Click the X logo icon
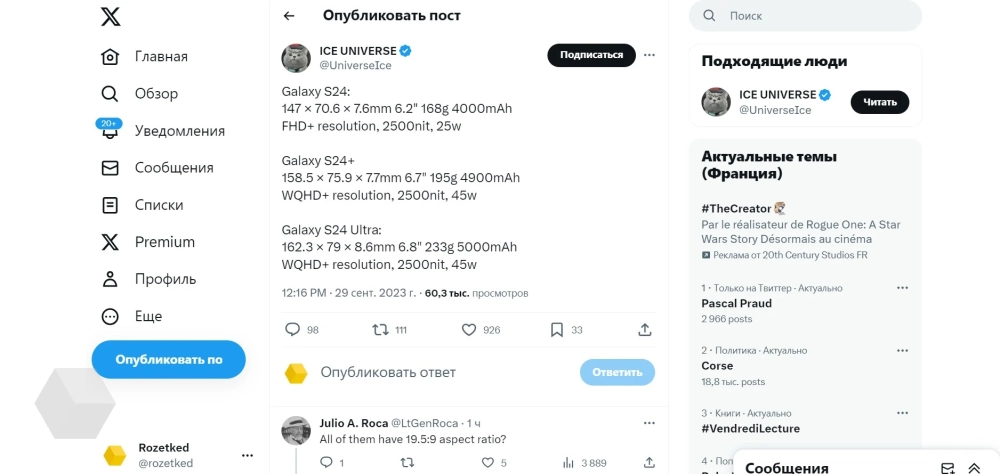1000x474 pixels. pos(111,16)
